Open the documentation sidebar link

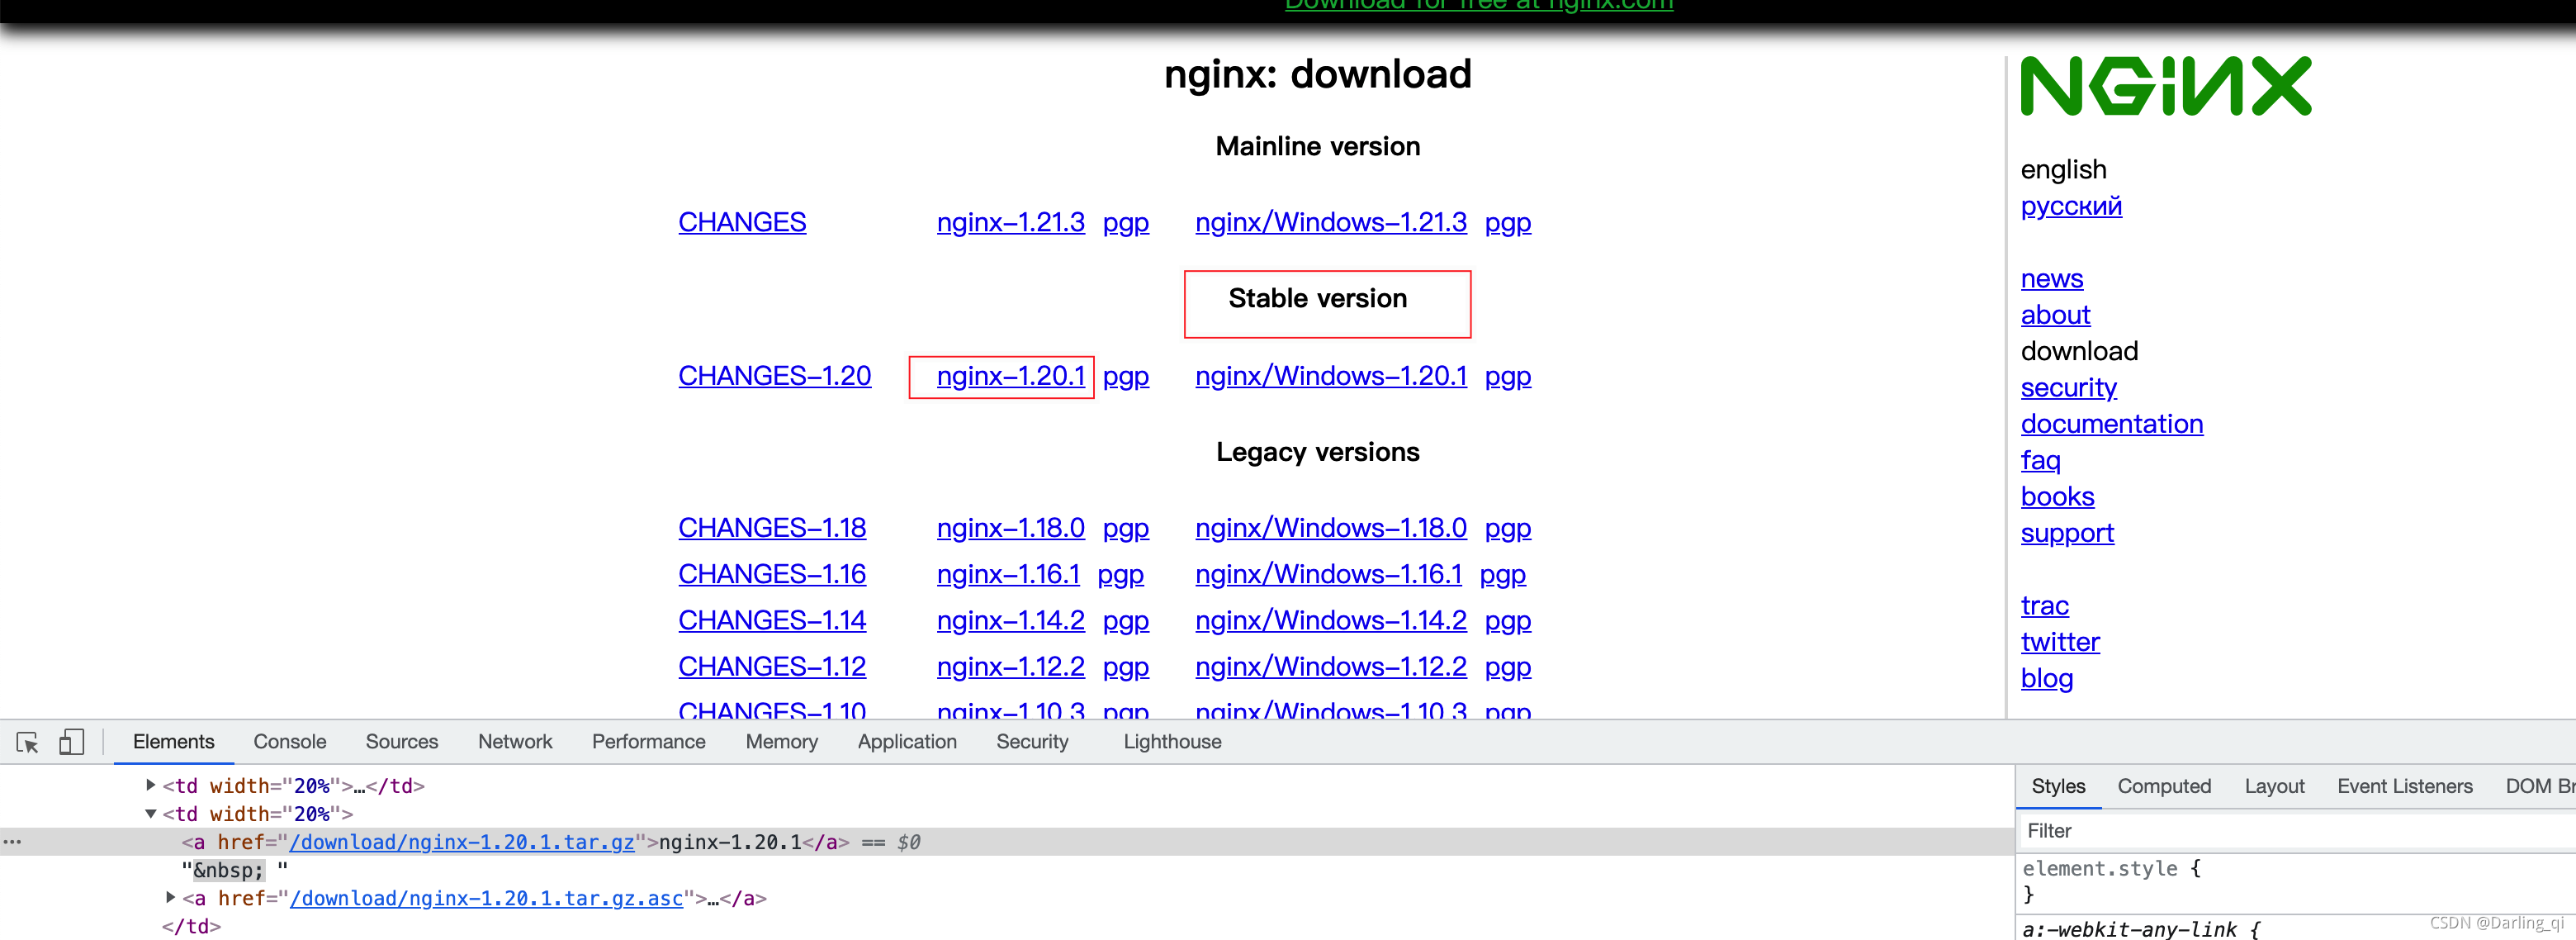click(x=2111, y=424)
